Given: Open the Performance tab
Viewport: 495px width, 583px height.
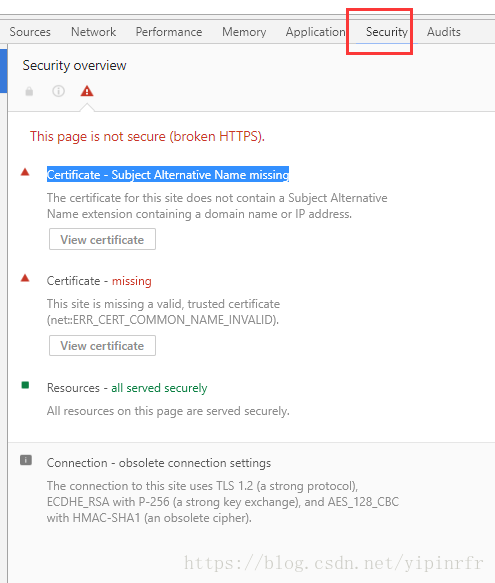Looking at the screenshot, I should (x=169, y=32).
